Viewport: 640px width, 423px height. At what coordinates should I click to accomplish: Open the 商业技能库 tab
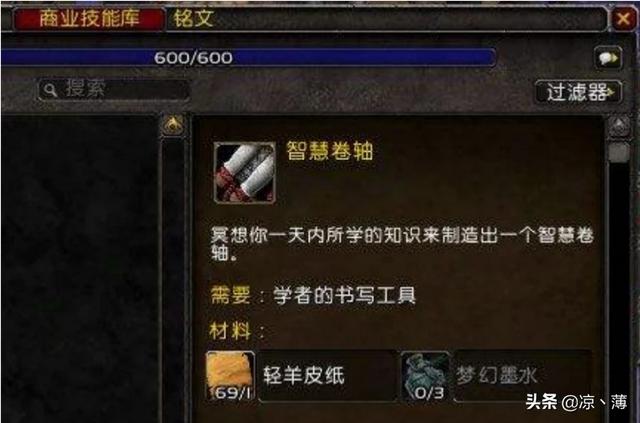pos(89,18)
